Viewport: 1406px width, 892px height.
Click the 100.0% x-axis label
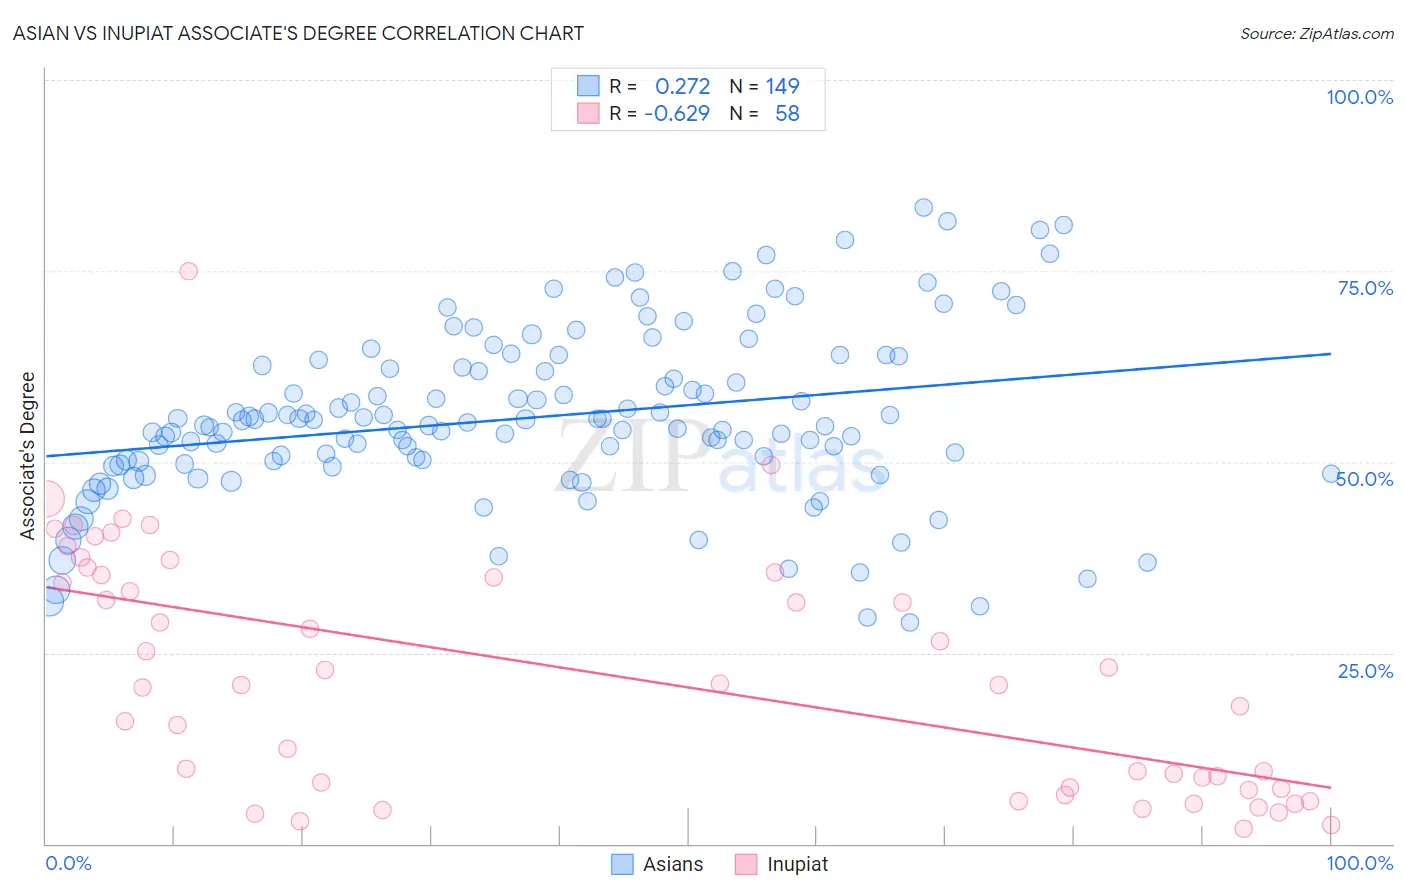[x=1360, y=863]
